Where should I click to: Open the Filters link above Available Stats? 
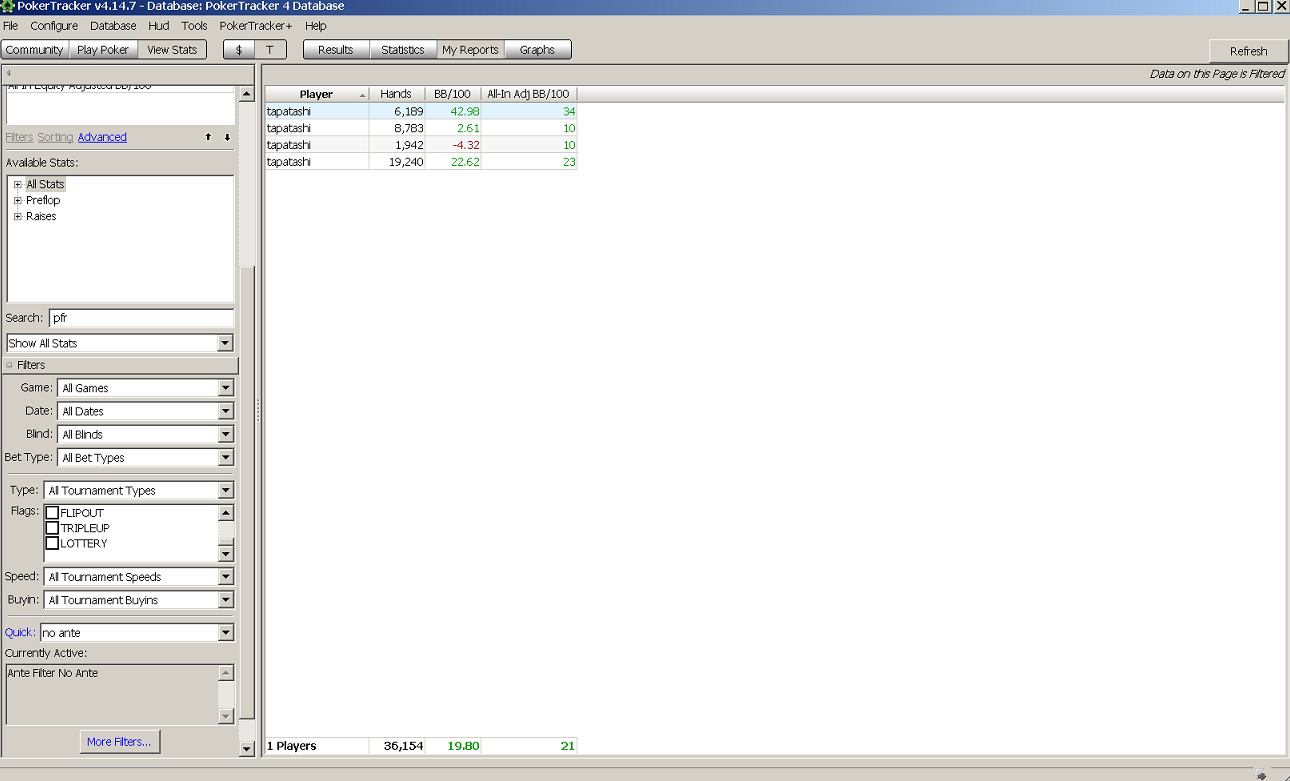pyautogui.click(x=19, y=137)
